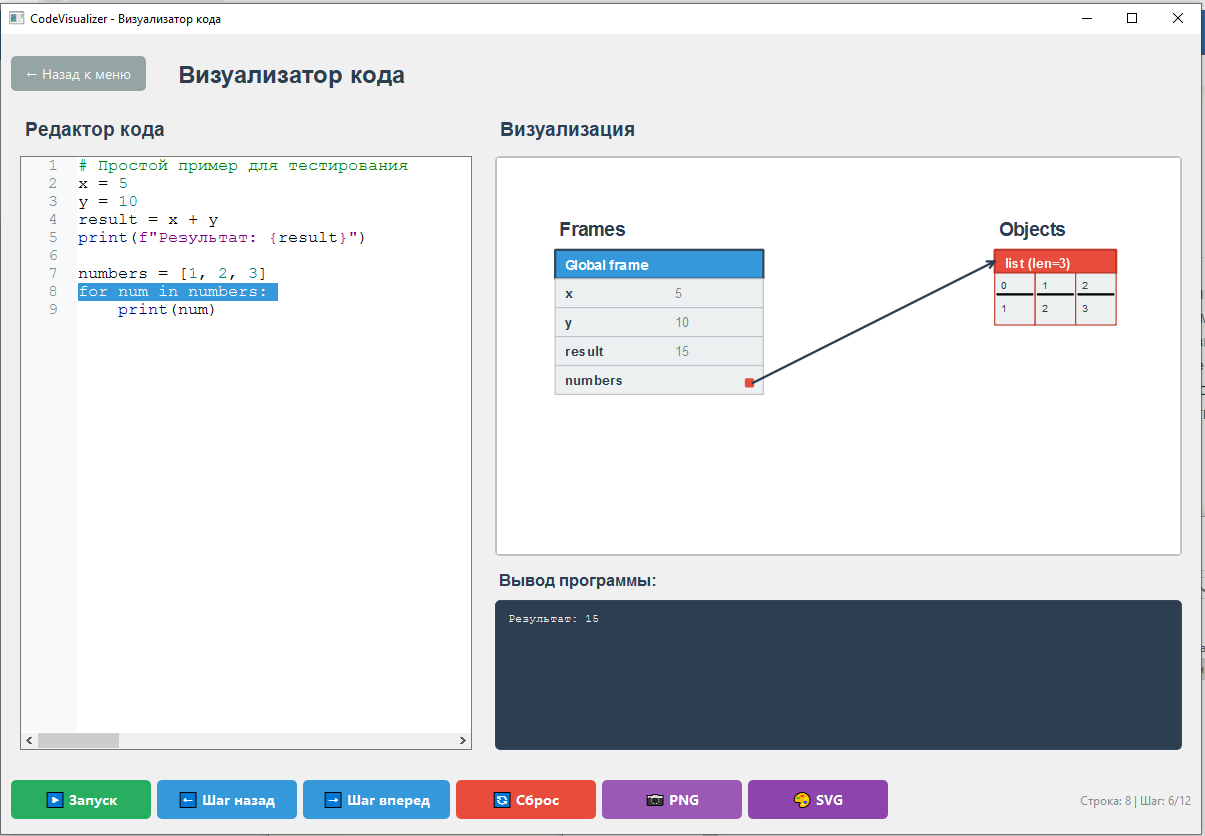Click the CodeVisualizer app icon in title bar
The height and width of the screenshot is (836, 1205).
(16, 18)
